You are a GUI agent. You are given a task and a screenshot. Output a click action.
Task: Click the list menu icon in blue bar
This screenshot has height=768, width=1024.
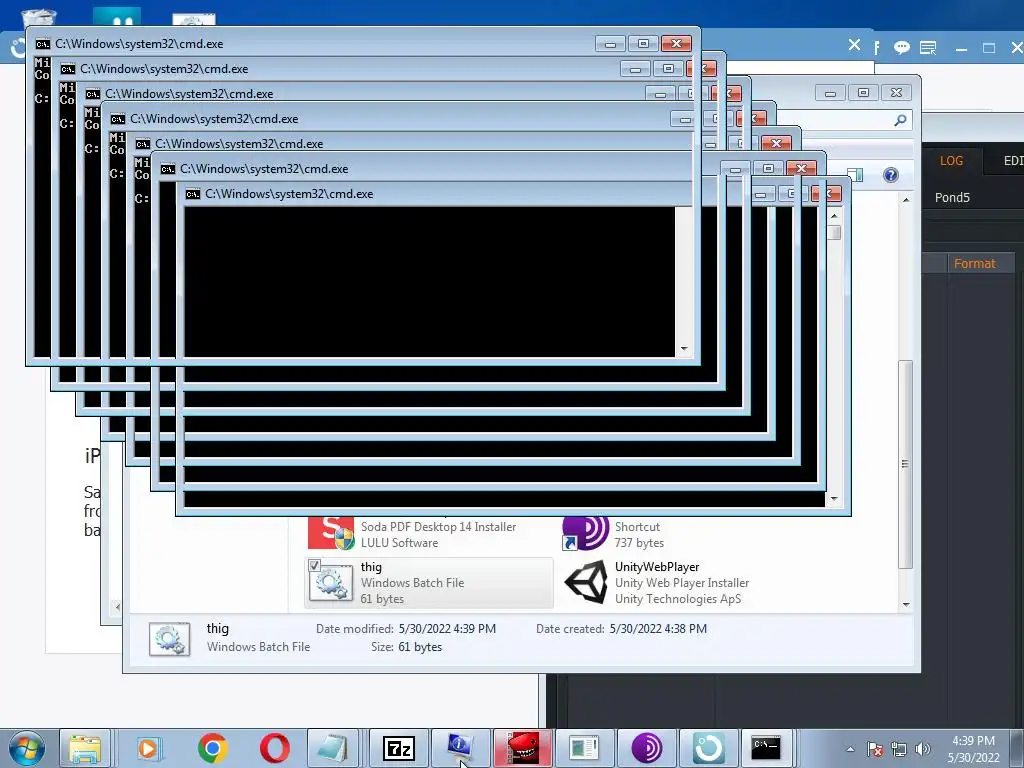(x=928, y=48)
